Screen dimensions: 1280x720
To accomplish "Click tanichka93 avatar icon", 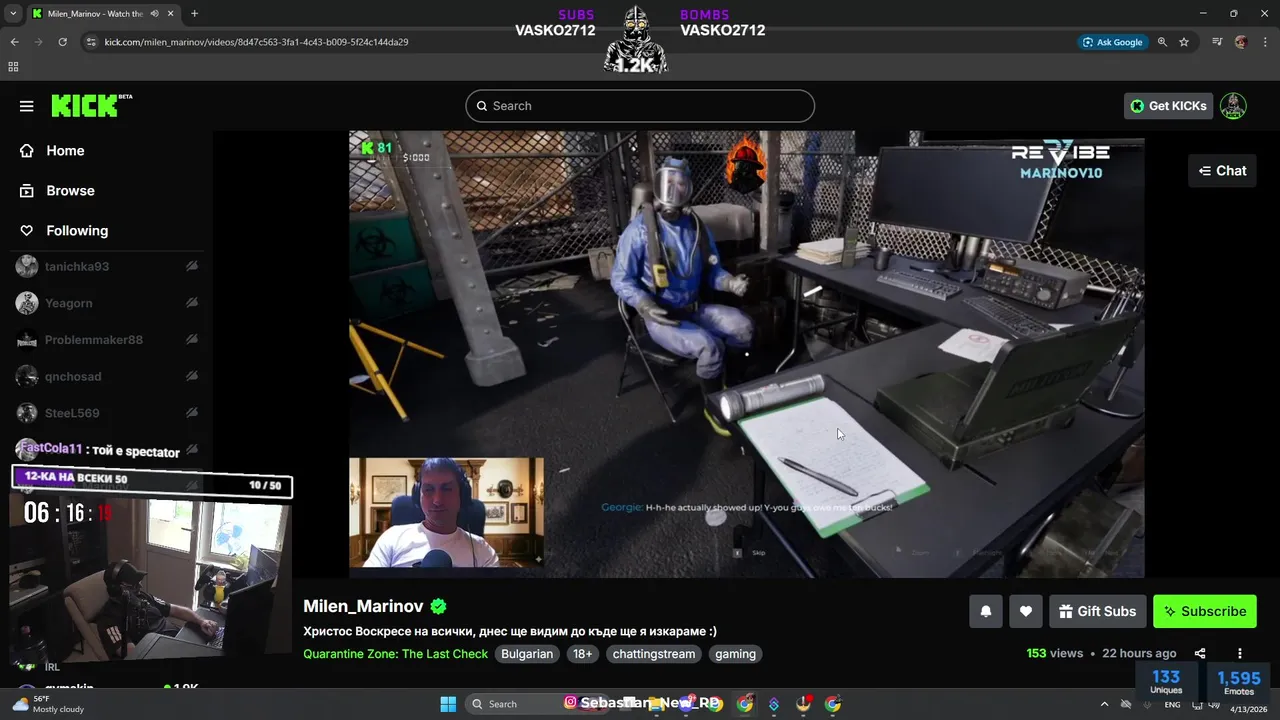I will tap(27, 266).
